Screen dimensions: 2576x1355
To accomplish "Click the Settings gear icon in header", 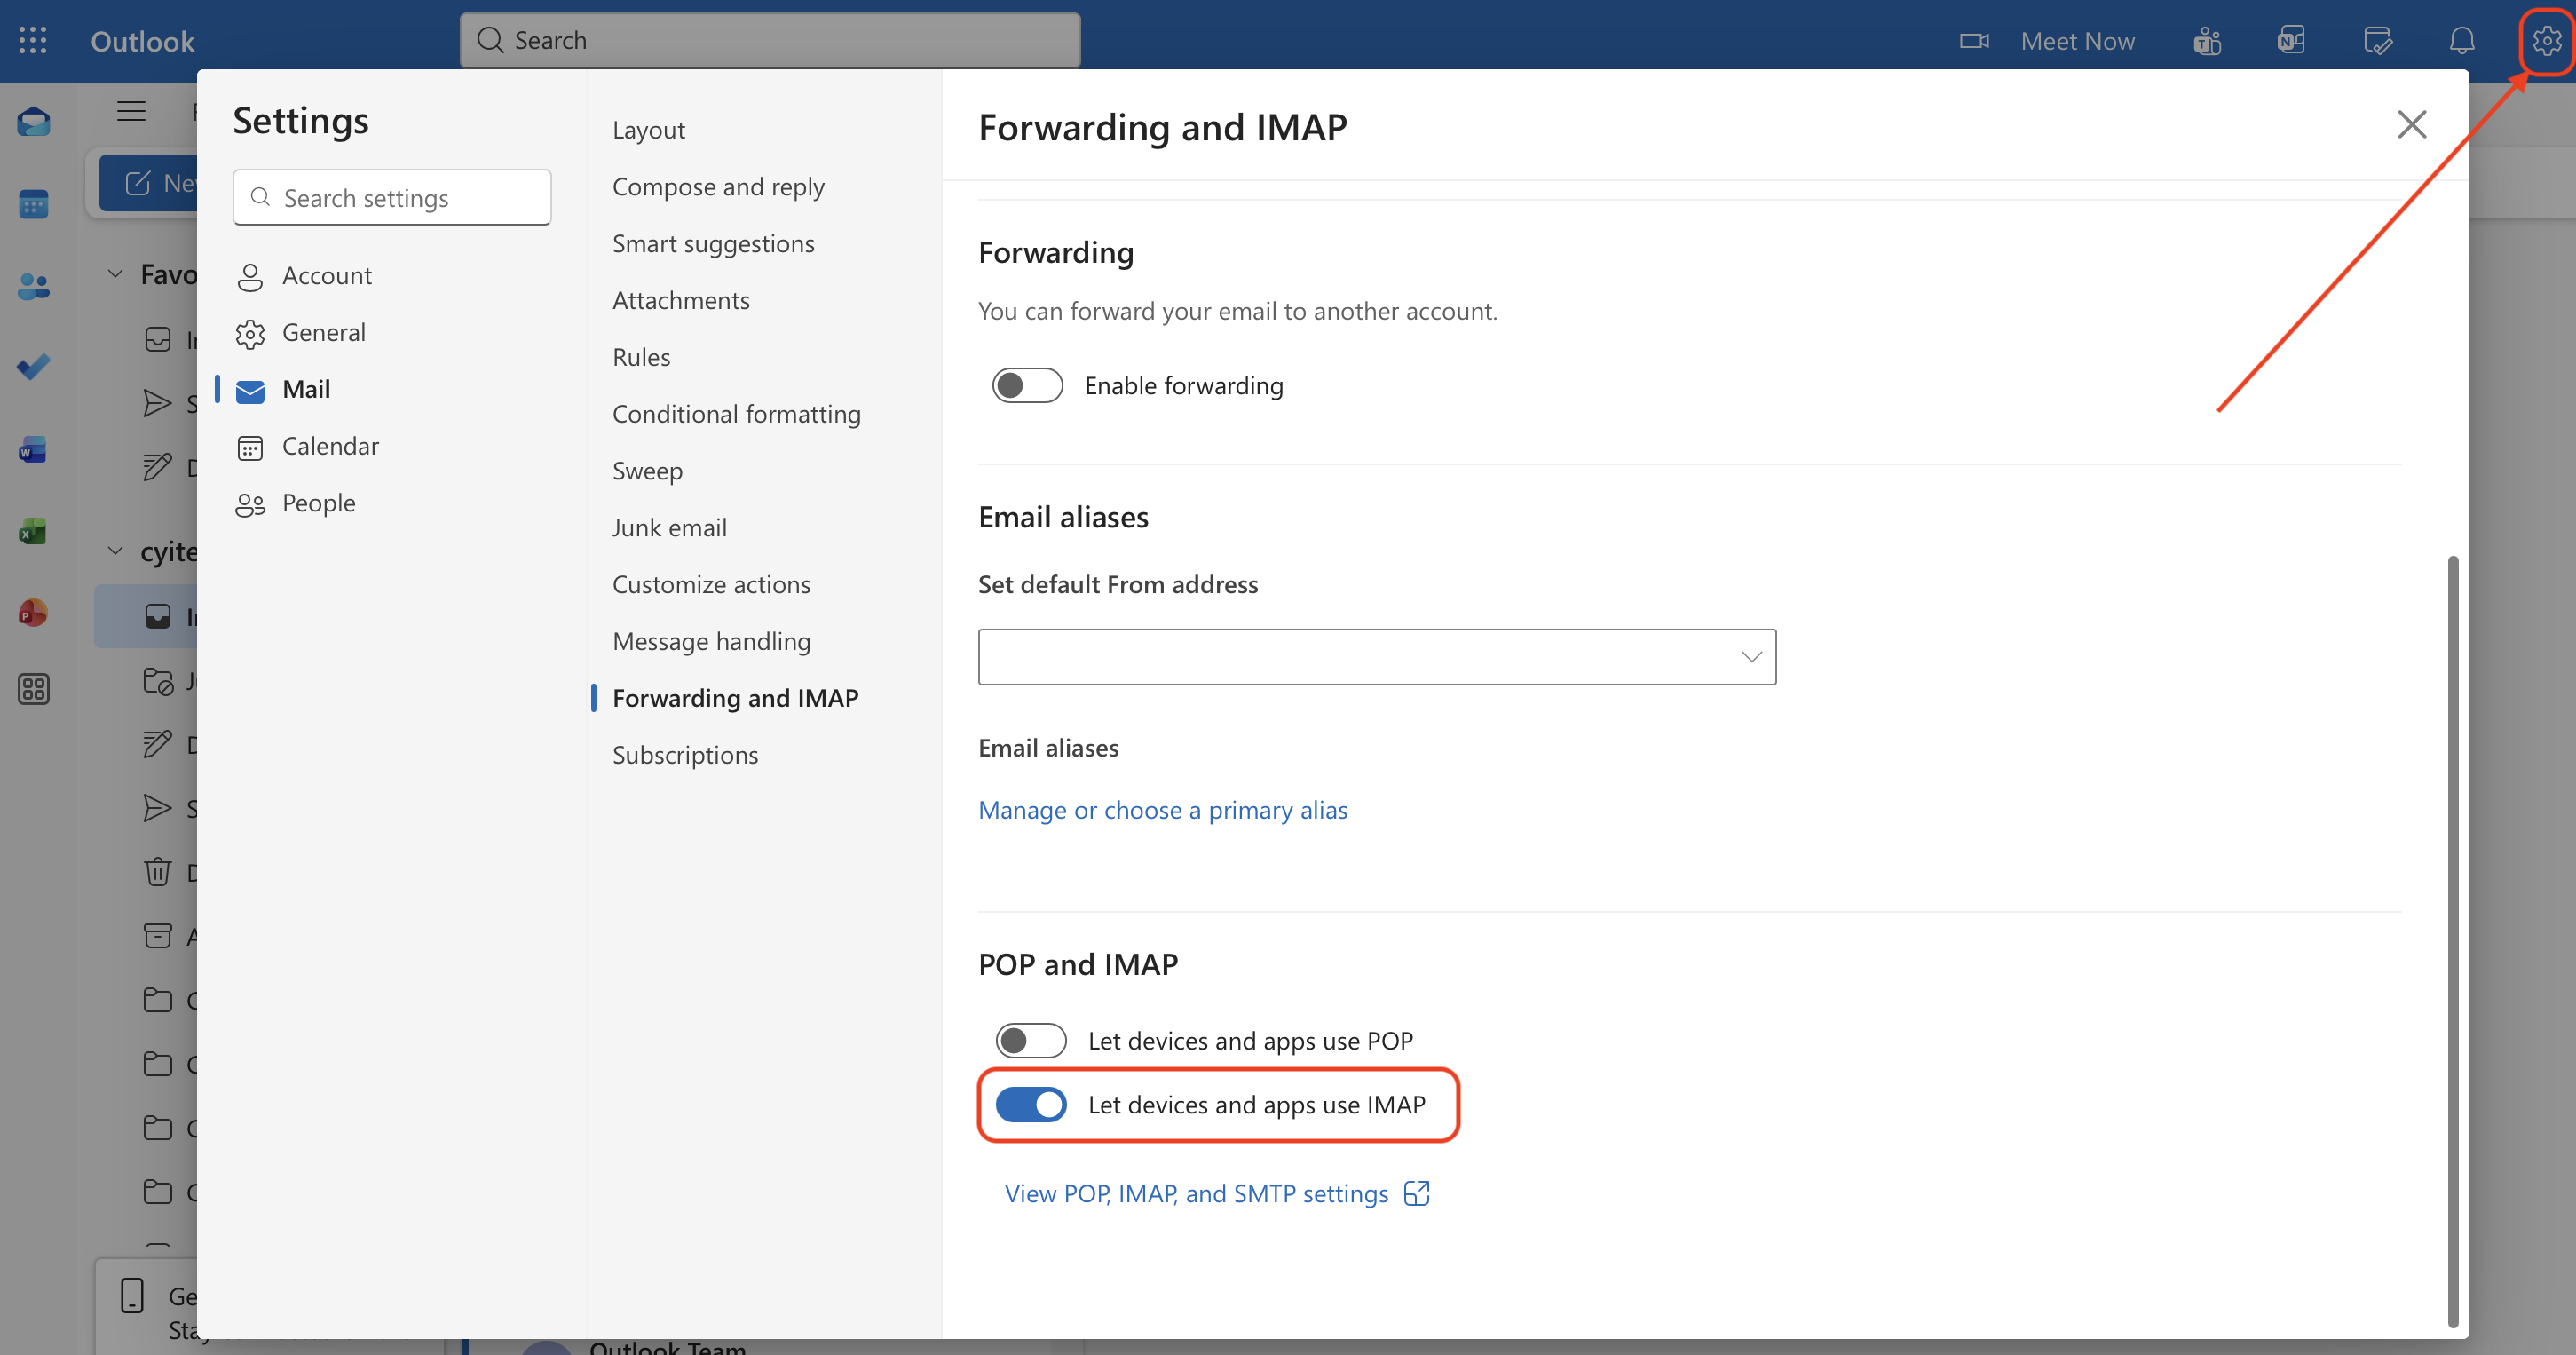I will (2546, 41).
